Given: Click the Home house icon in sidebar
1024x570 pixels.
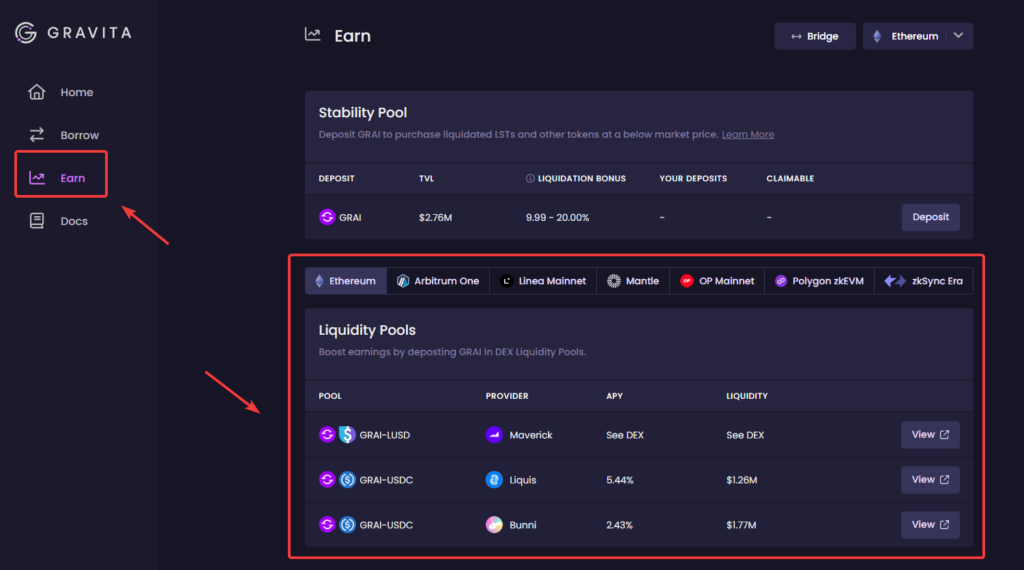Looking at the screenshot, I should tap(37, 92).
